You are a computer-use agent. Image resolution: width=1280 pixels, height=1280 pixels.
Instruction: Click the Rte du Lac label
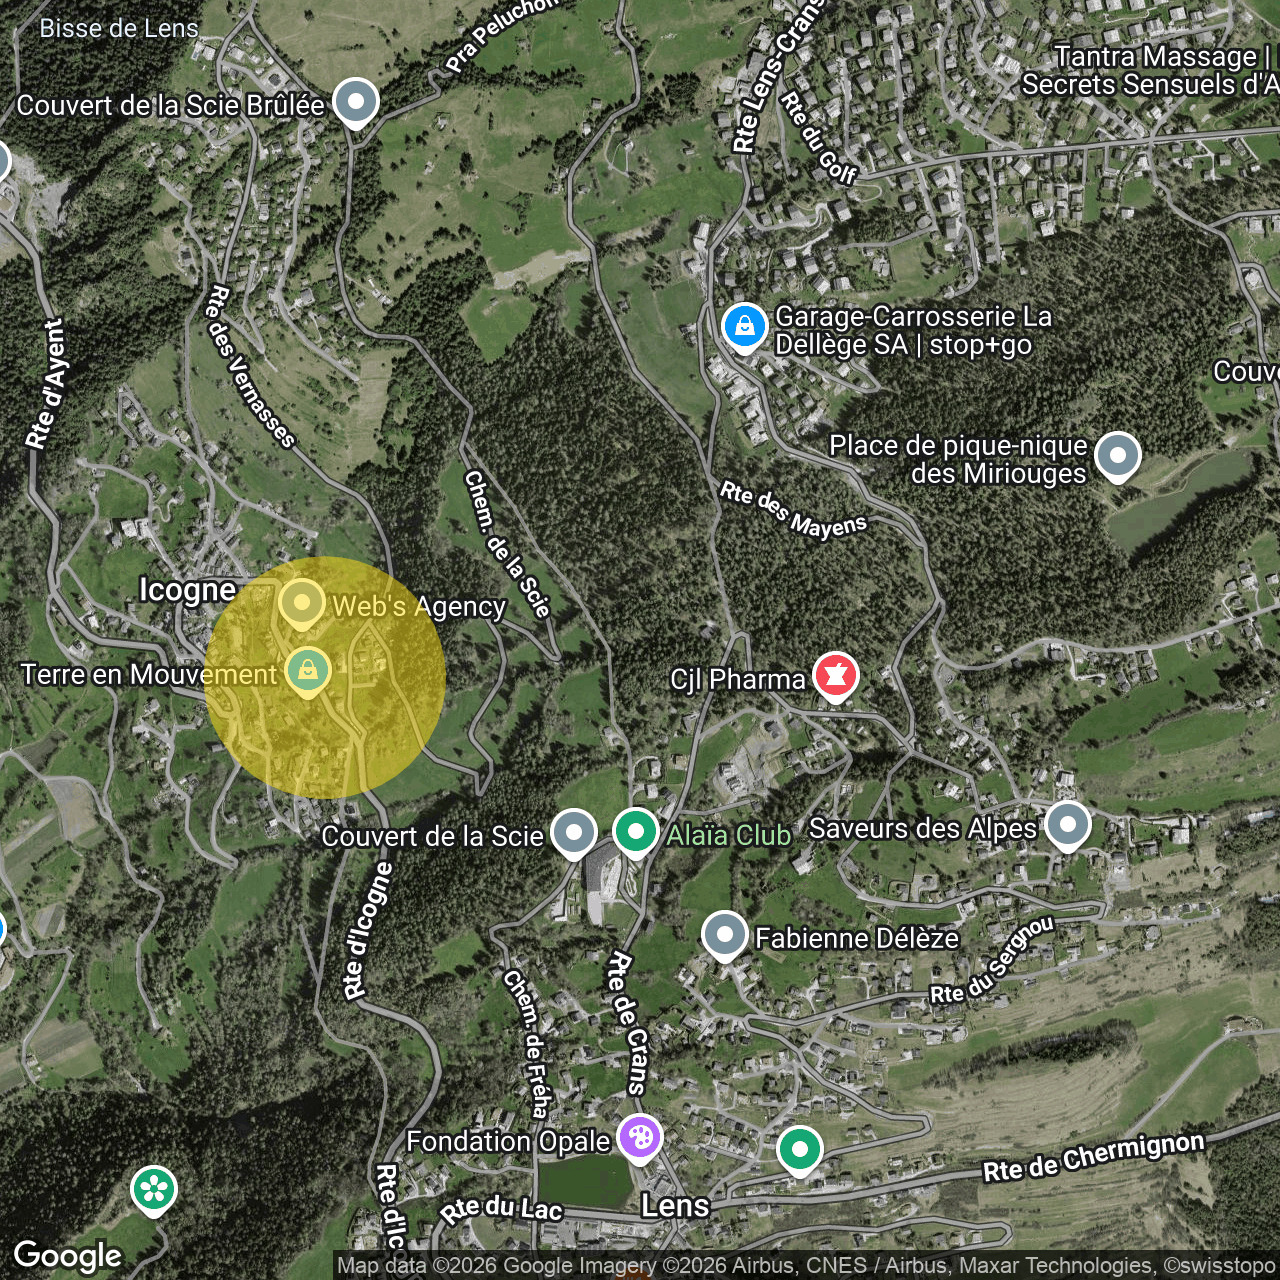pyautogui.click(x=502, y=1209)
